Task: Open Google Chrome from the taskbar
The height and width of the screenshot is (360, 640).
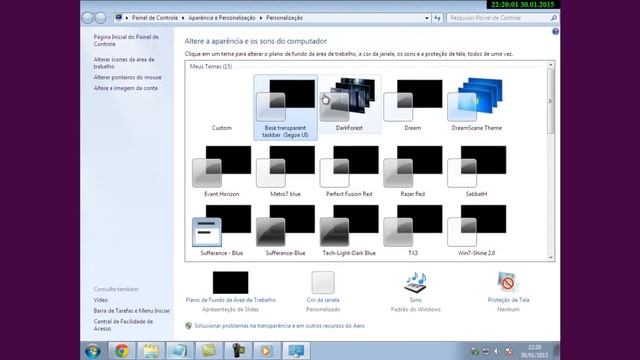Action: tap(122, 351)
